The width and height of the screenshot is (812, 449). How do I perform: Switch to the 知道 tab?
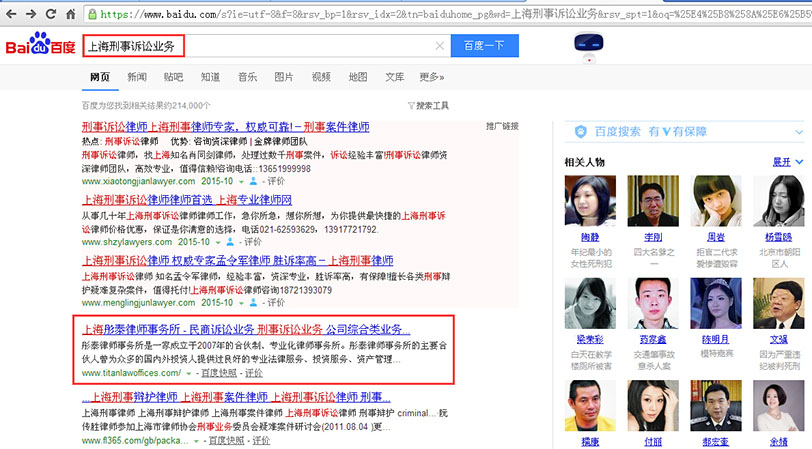[x=210, y=77]
